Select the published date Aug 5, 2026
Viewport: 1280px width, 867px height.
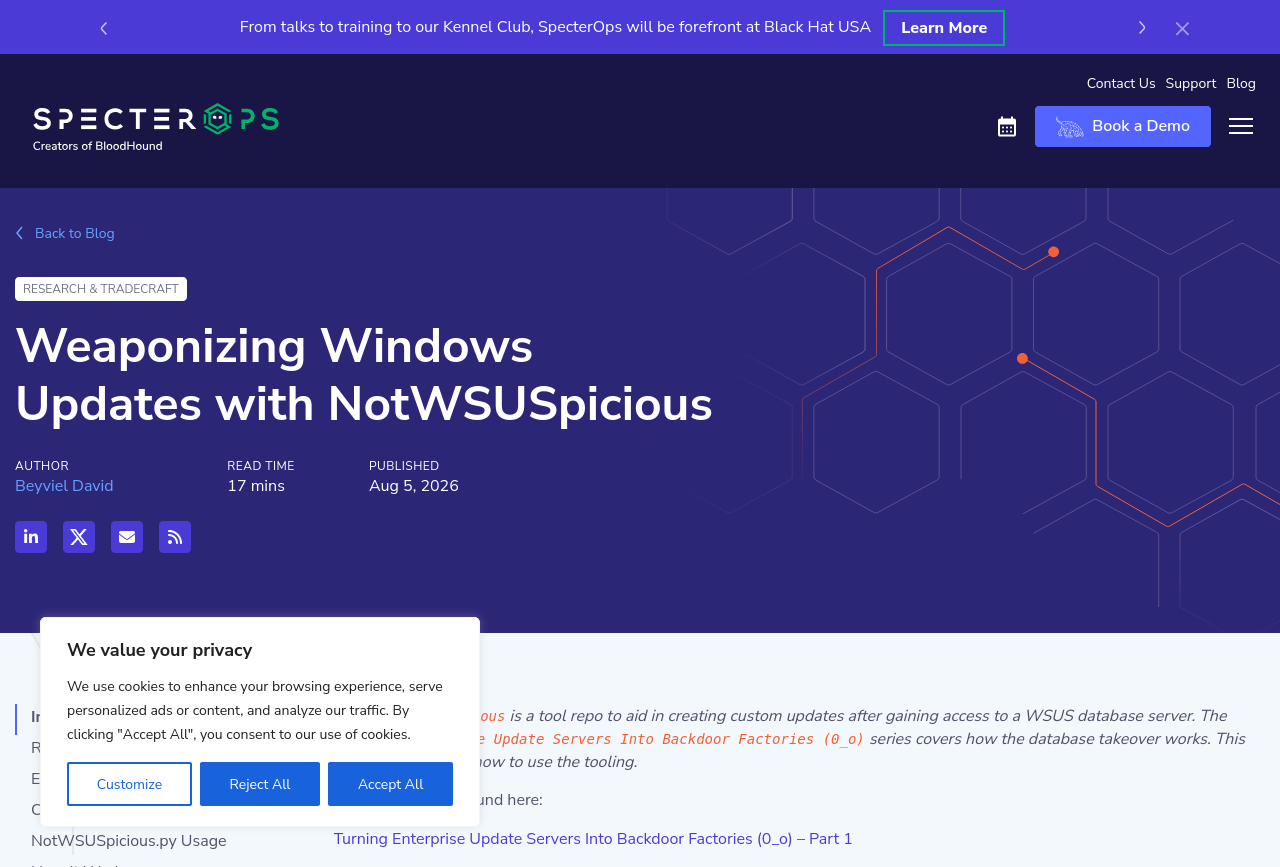tap(414, 486)
